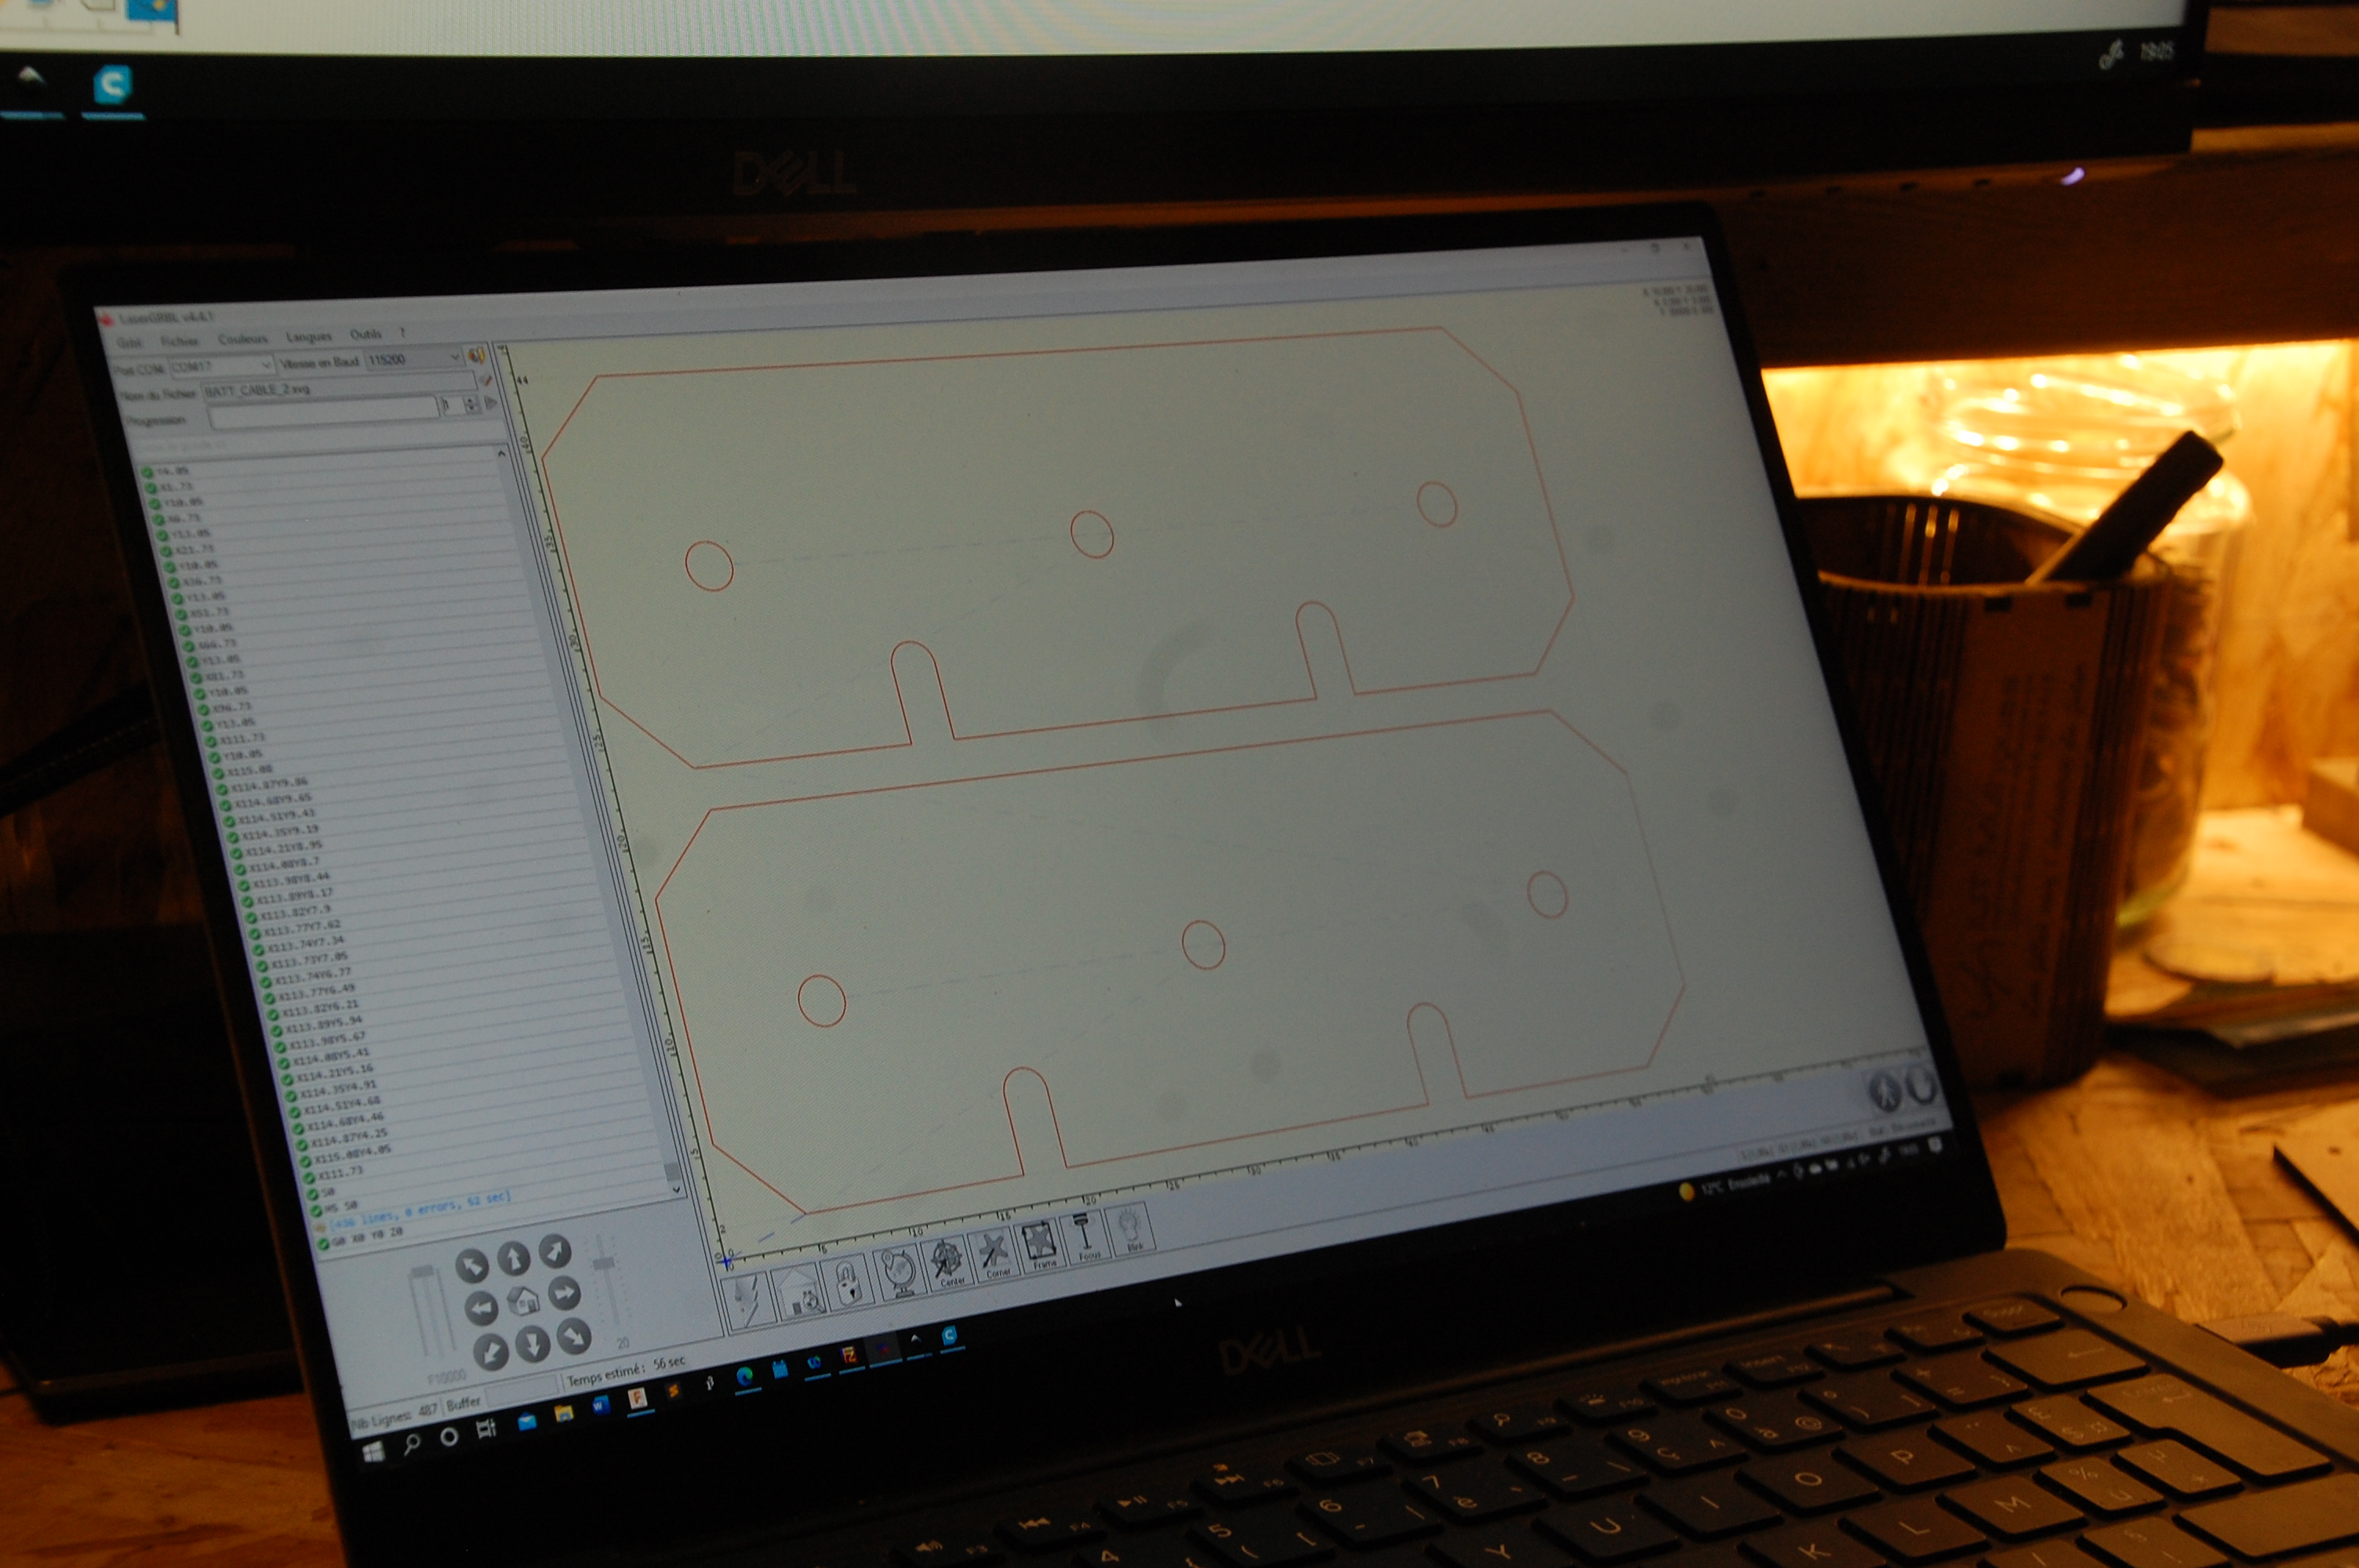This screenshot has width=2359, height=1568.
Task: Click the connect plug icon beside baud rate
Action: point(477,355)
